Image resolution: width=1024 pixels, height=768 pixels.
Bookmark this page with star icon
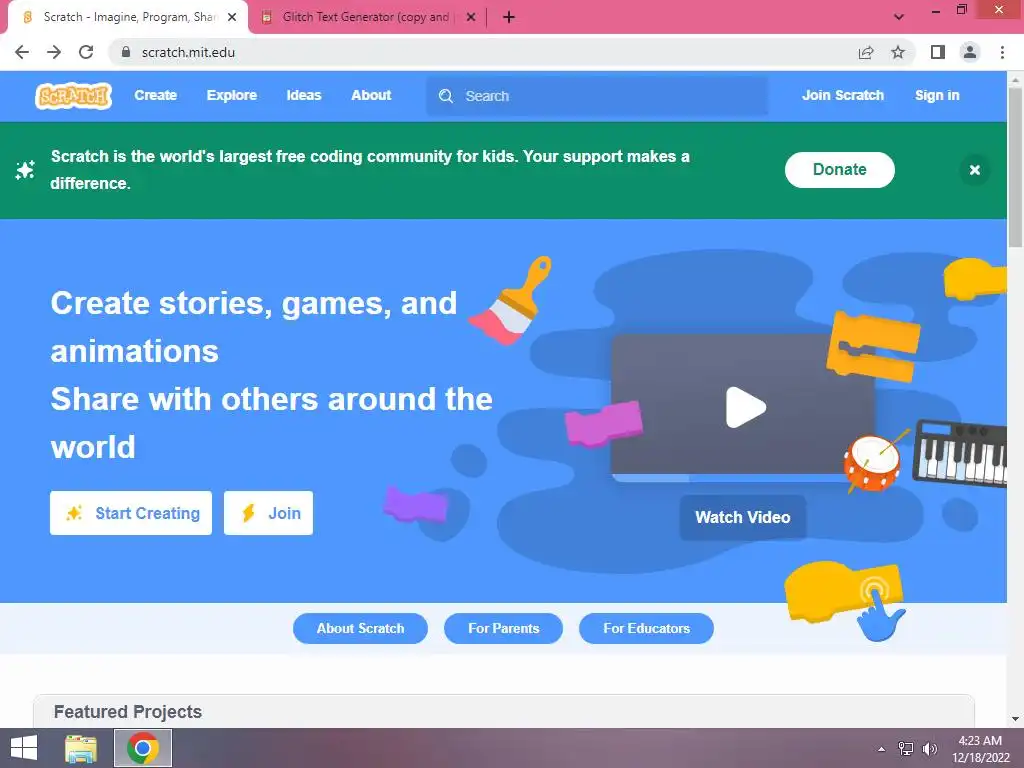coord(898,52)
